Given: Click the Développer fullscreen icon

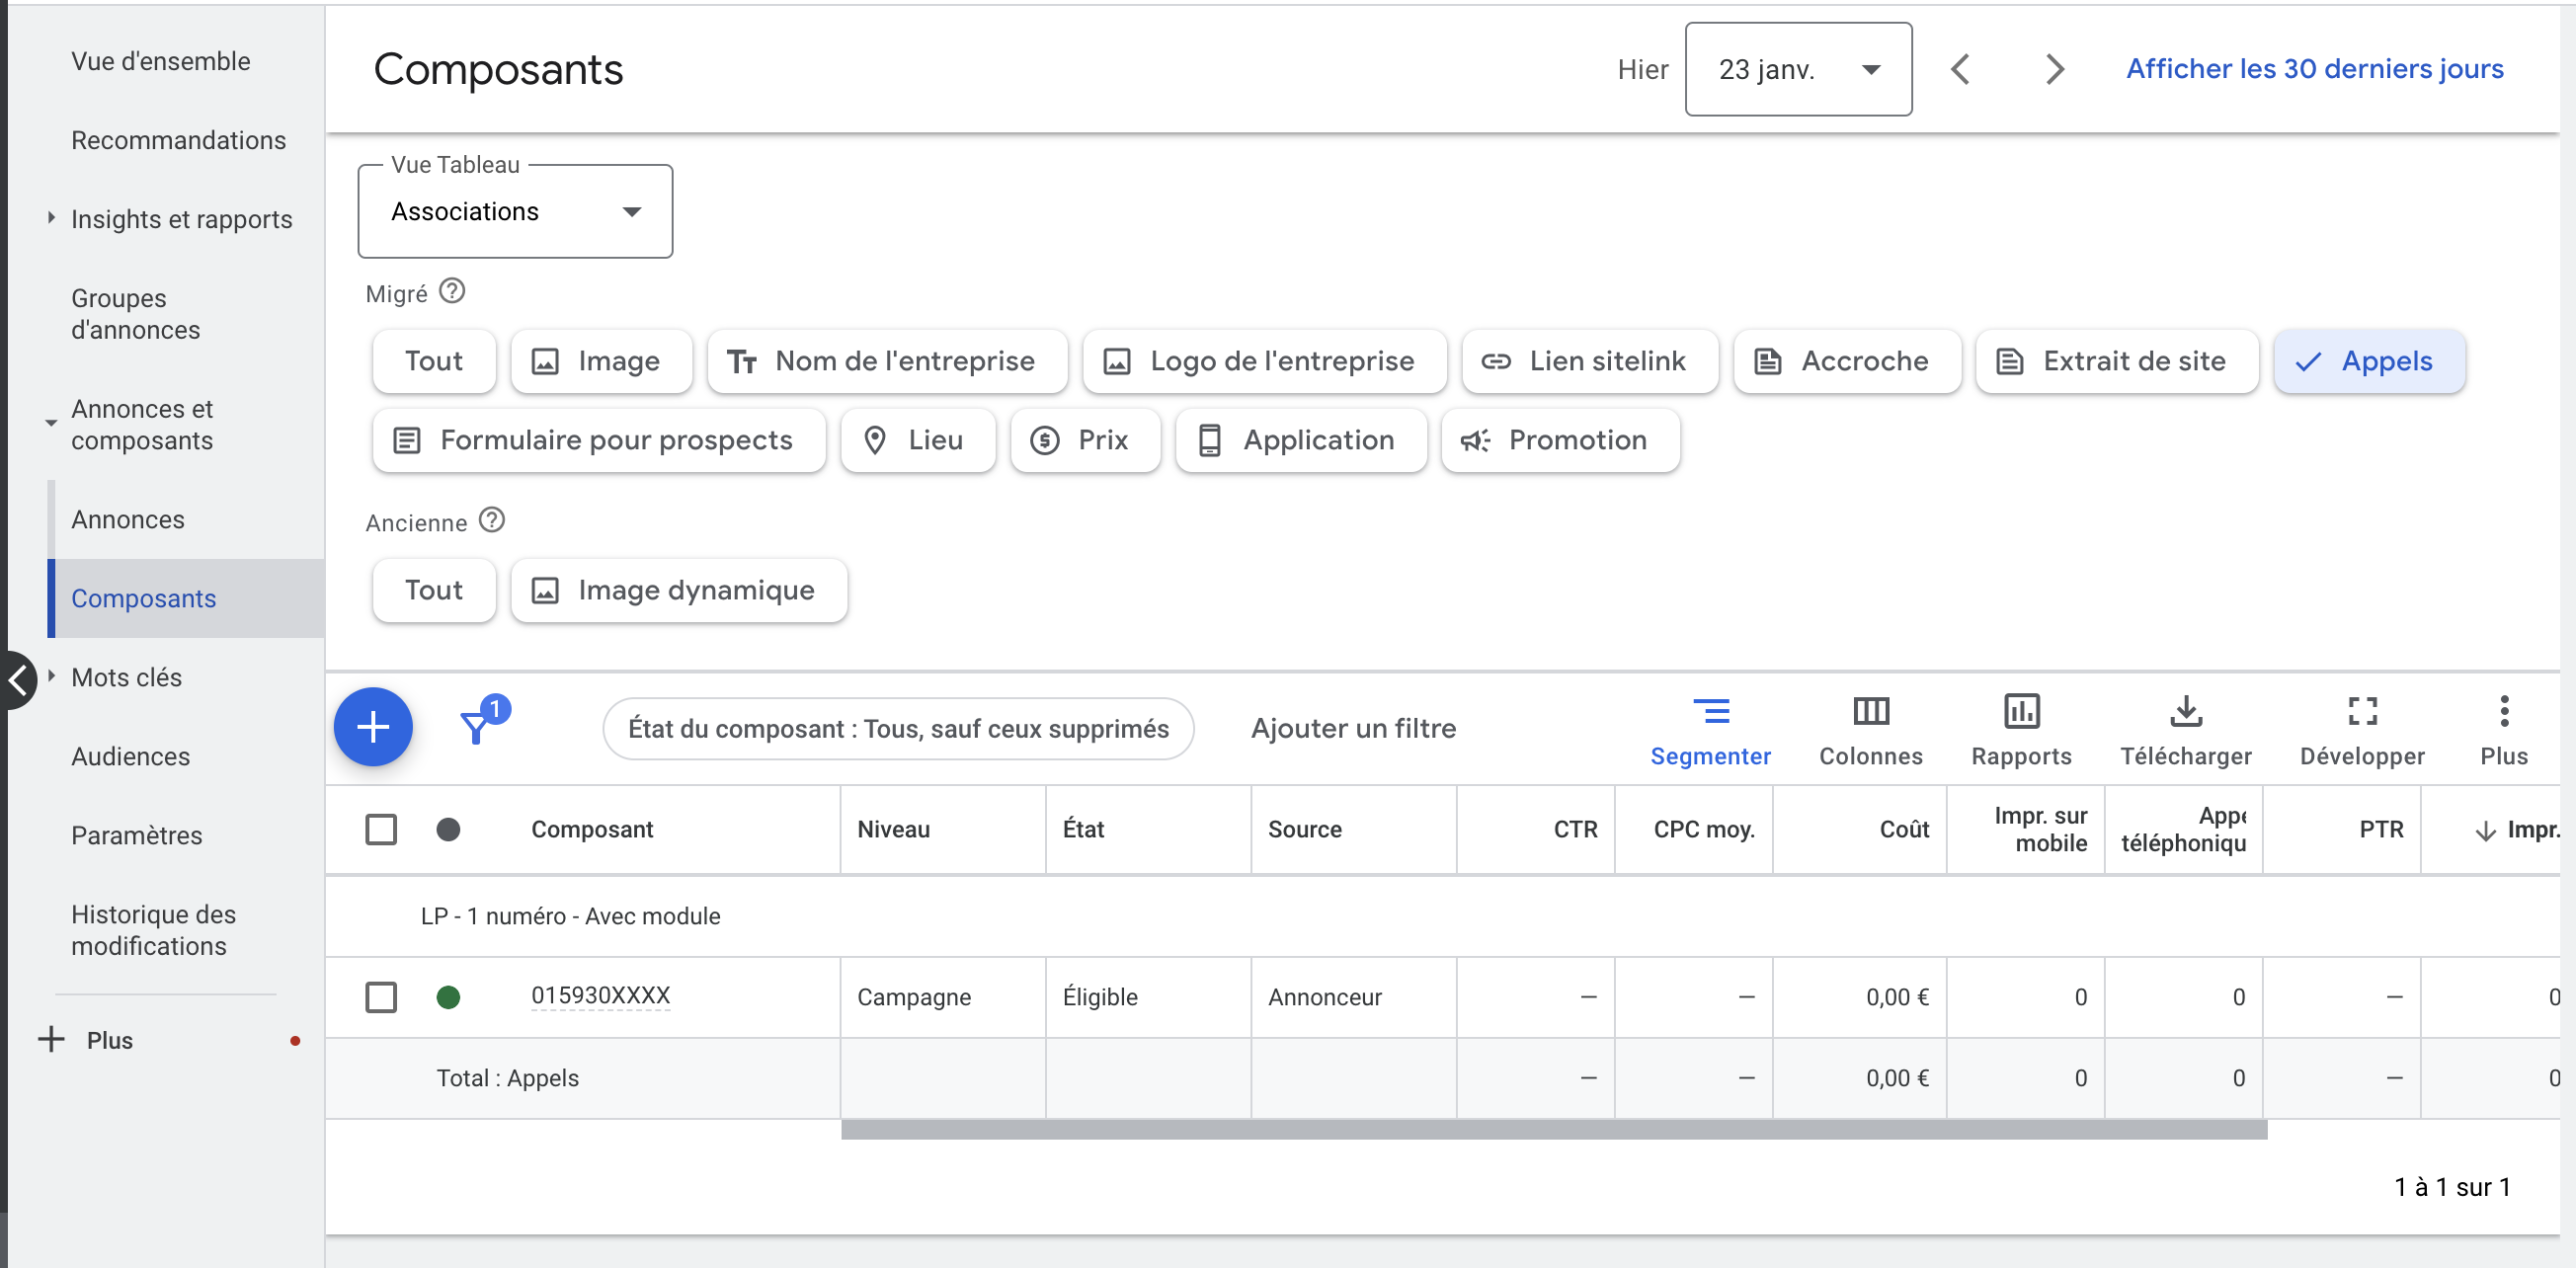Looking at the screenshot, I should (x=2362, y=711).
